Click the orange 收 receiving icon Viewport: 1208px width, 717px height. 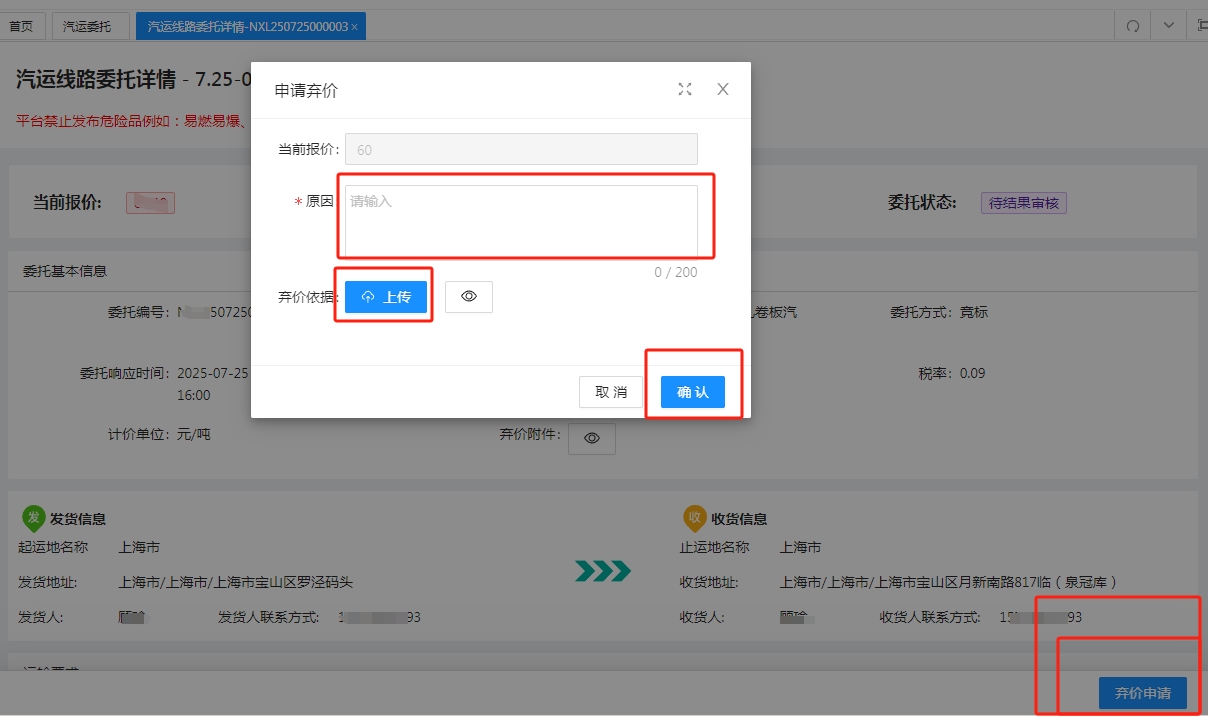[694, 518]
